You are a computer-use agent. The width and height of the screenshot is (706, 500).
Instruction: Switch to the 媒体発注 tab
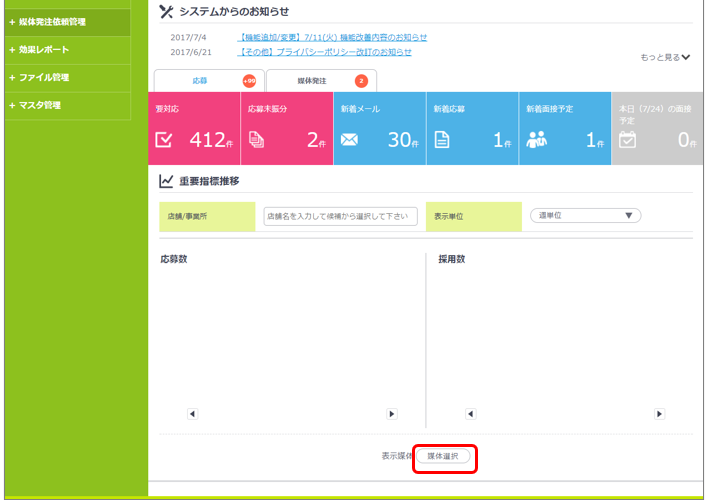(320, 80)
